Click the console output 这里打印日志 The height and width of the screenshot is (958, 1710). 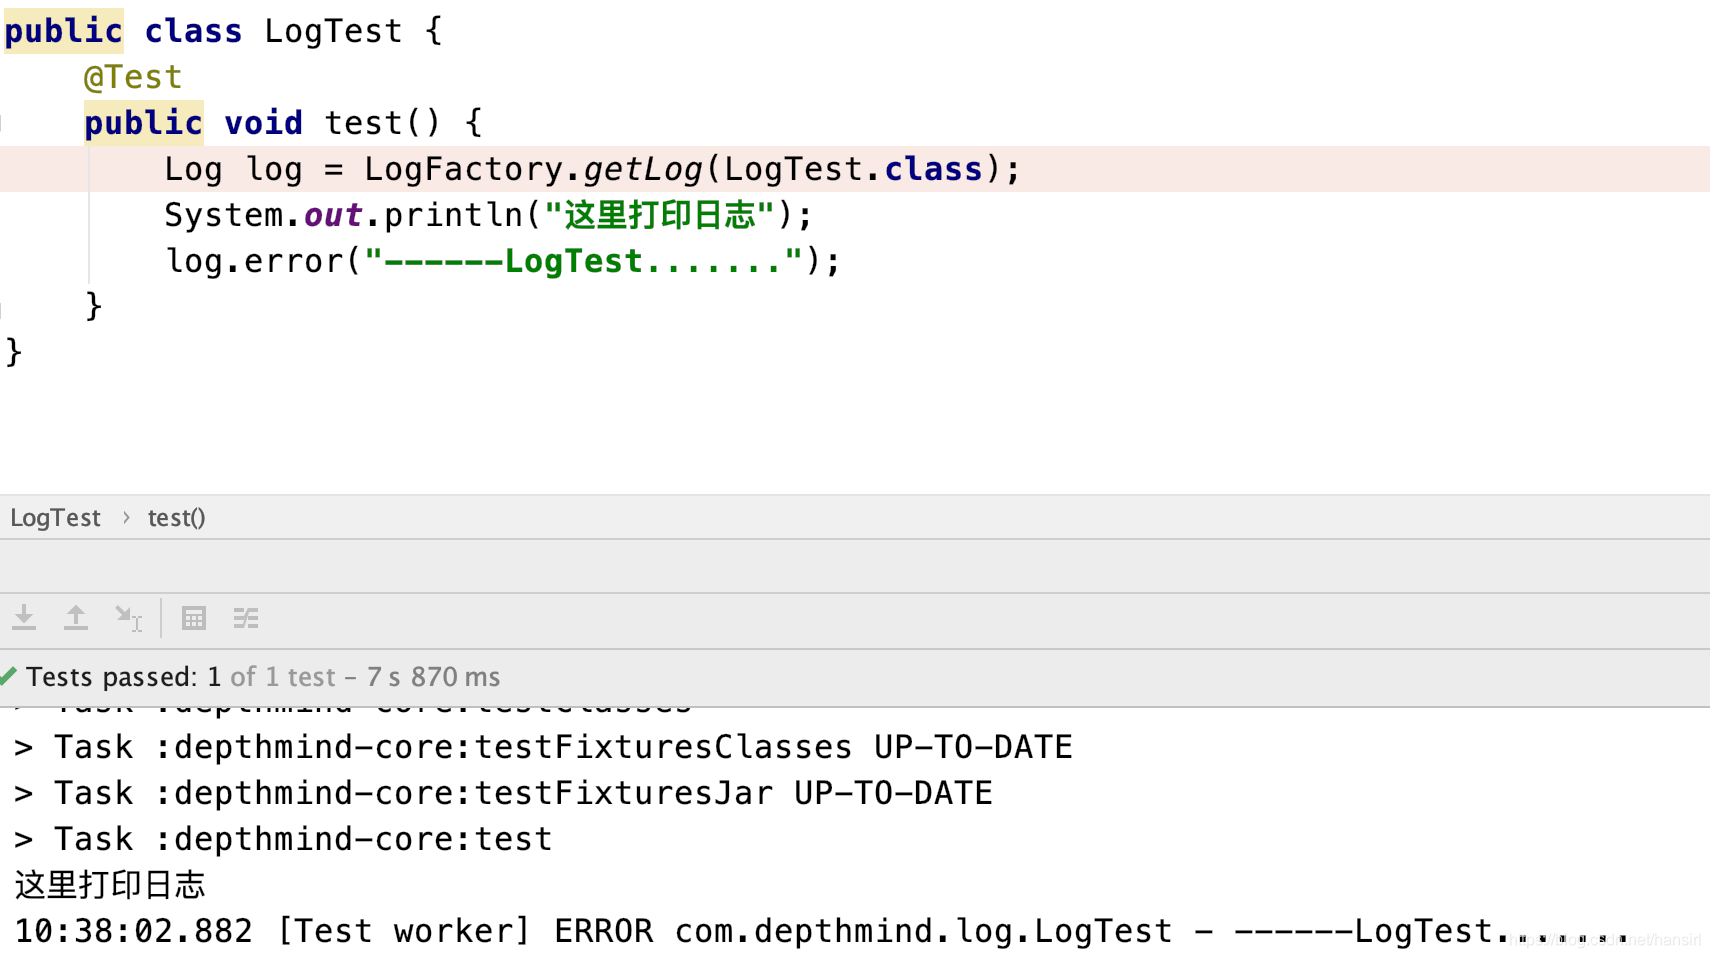[110, 885]
